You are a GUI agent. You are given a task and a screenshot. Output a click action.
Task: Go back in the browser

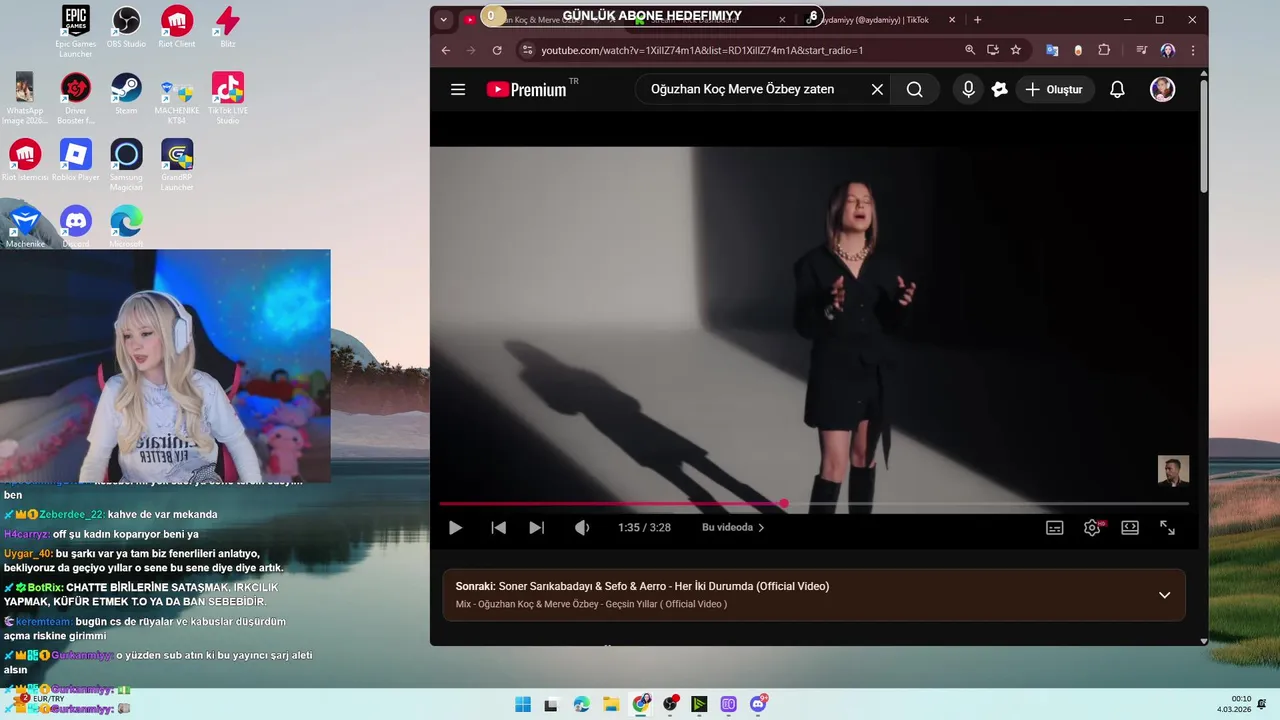coord(446,50)
